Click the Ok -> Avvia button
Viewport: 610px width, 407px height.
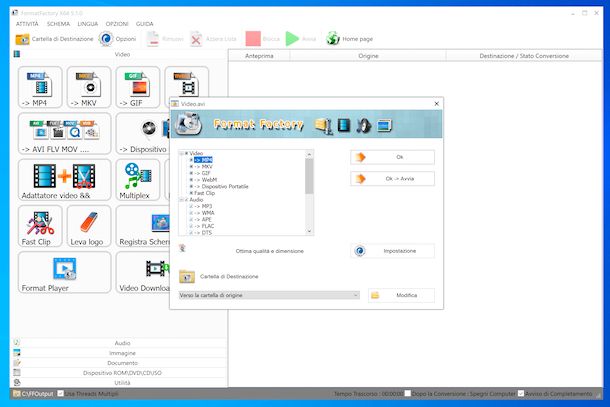point(392,179)
